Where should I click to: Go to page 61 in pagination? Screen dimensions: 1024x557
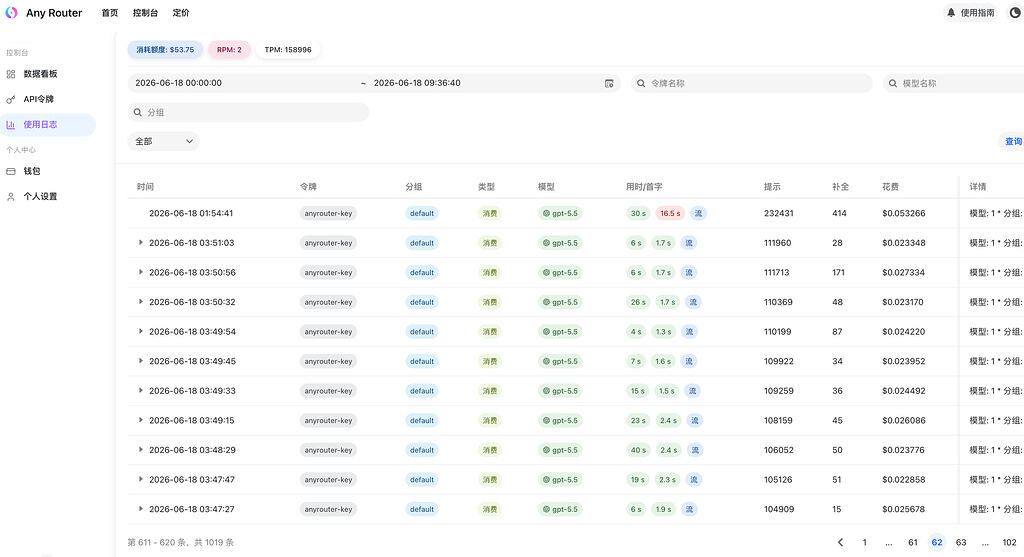pos(913,543)
